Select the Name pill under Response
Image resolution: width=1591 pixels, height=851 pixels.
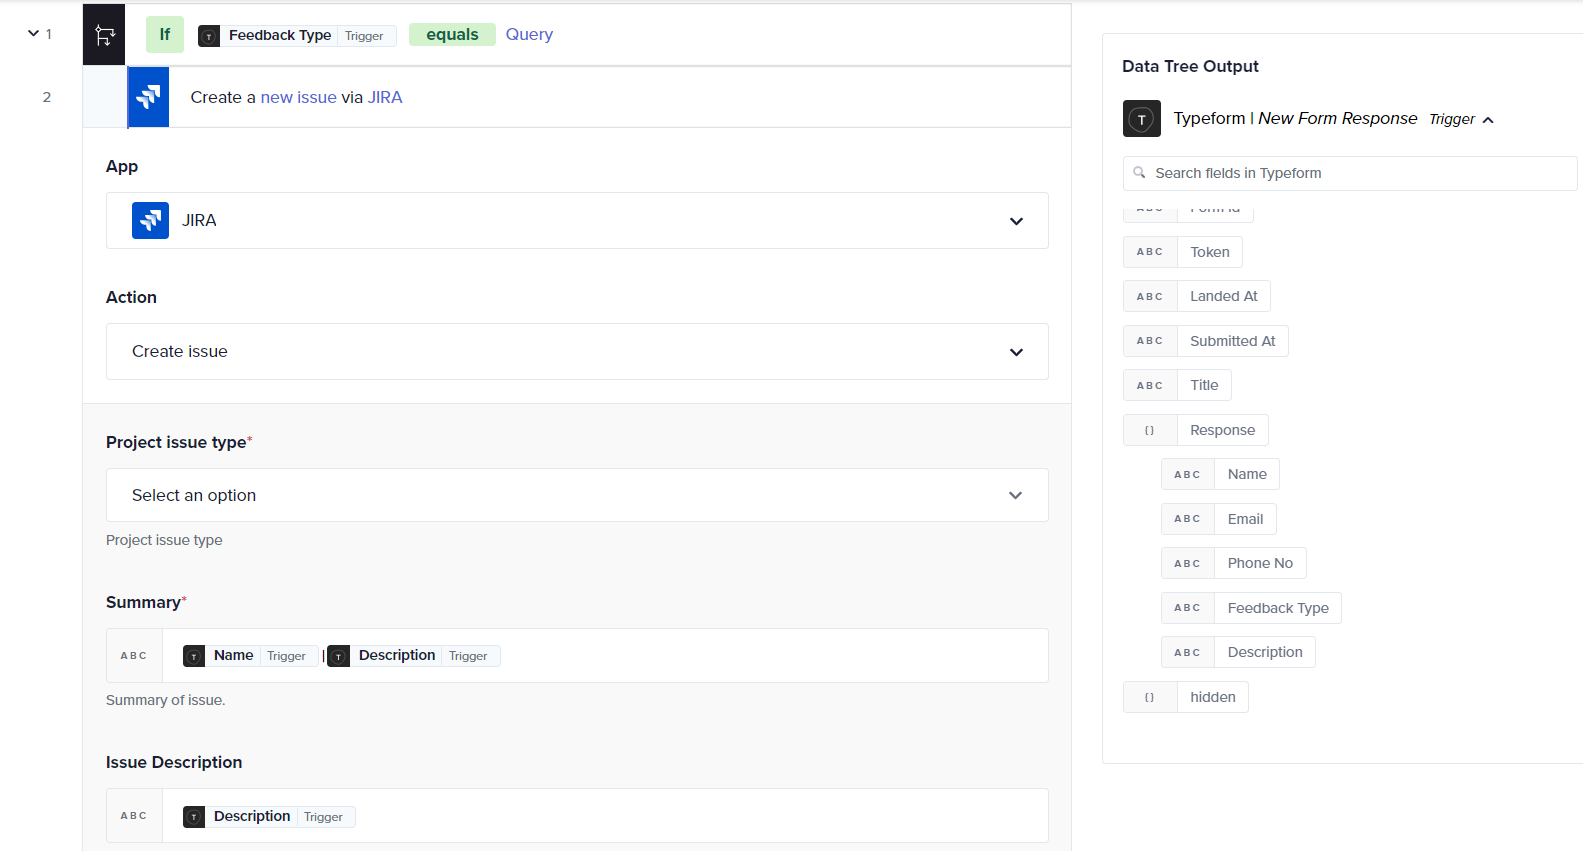[1220, 474]
